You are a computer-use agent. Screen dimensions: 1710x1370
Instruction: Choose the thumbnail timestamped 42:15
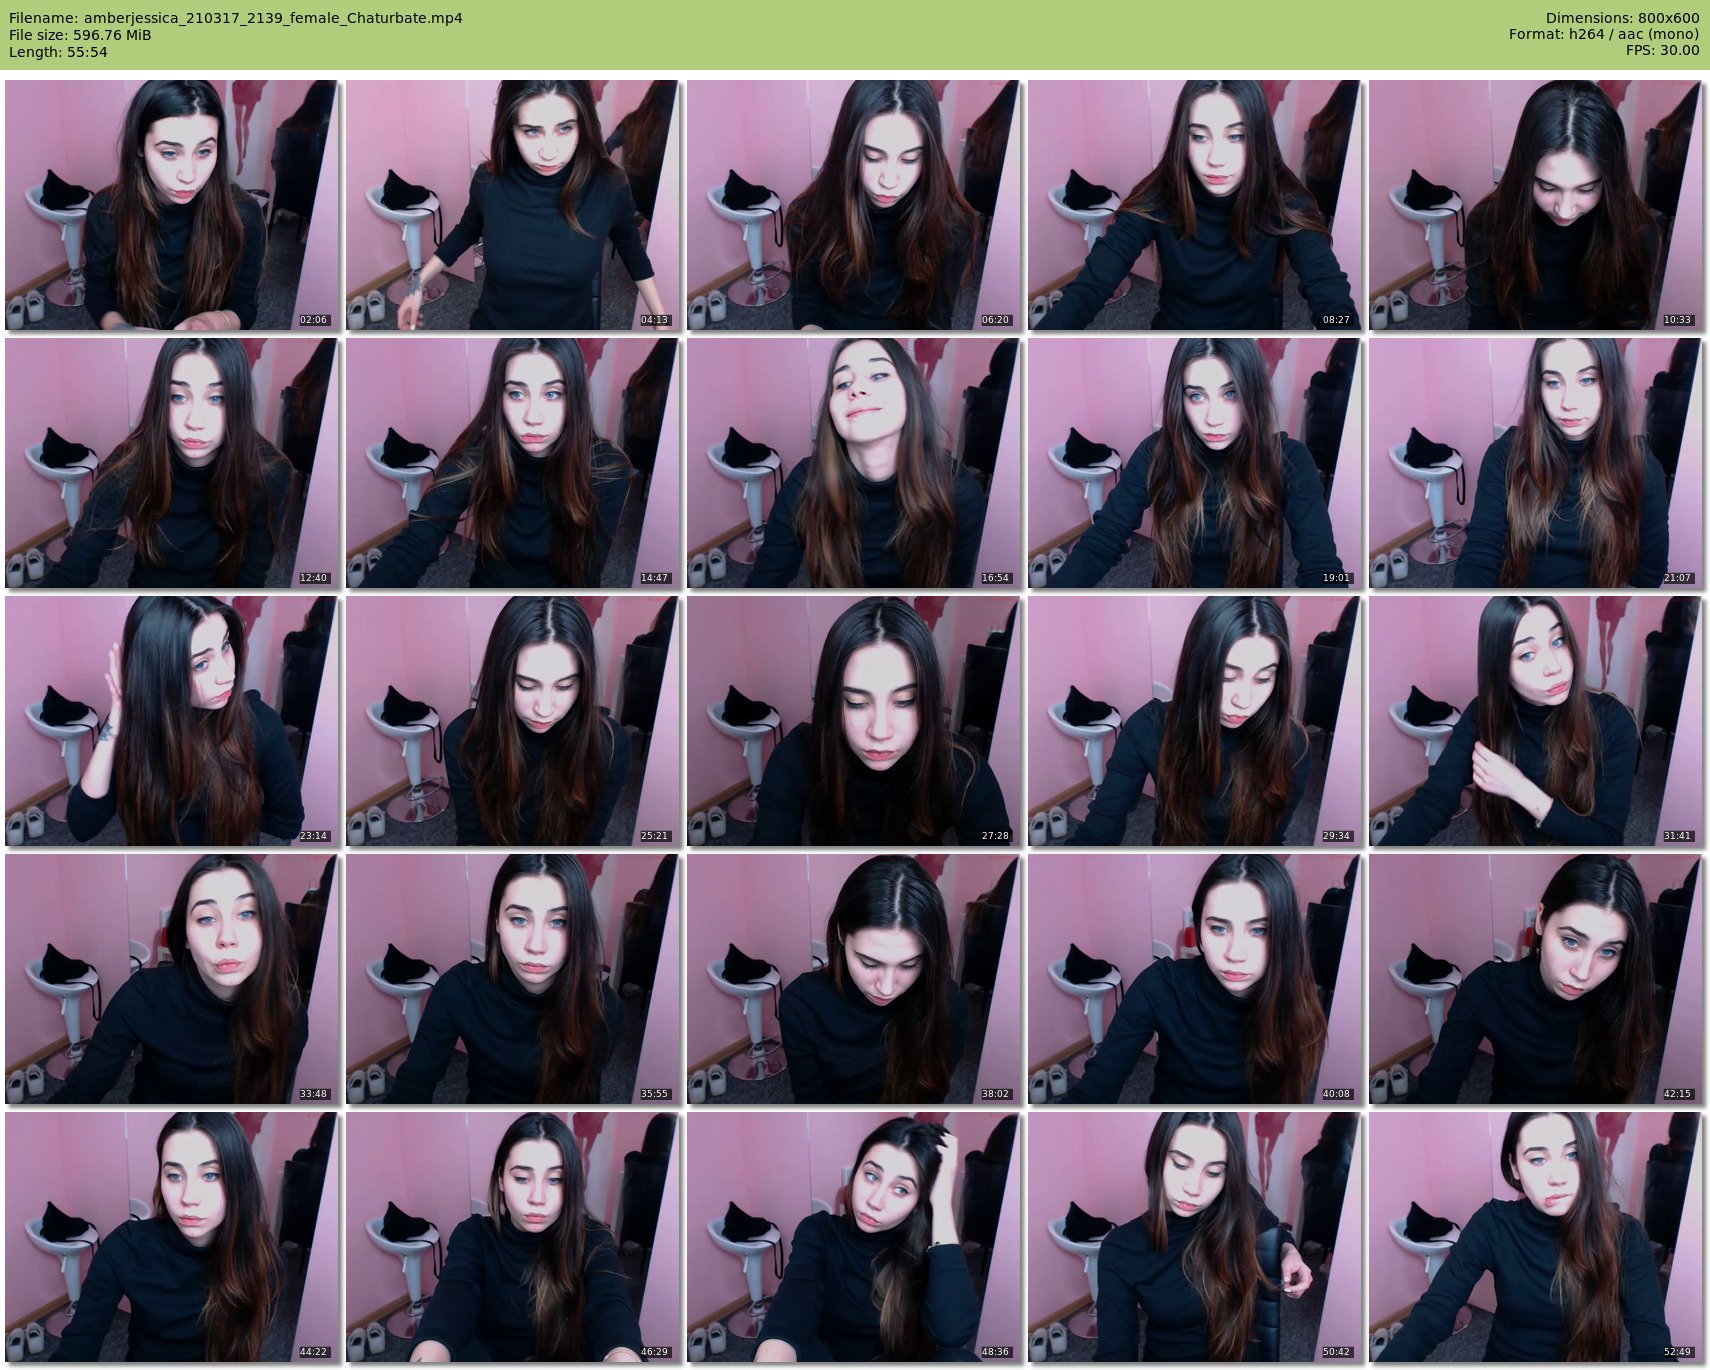pos(1536,979)
